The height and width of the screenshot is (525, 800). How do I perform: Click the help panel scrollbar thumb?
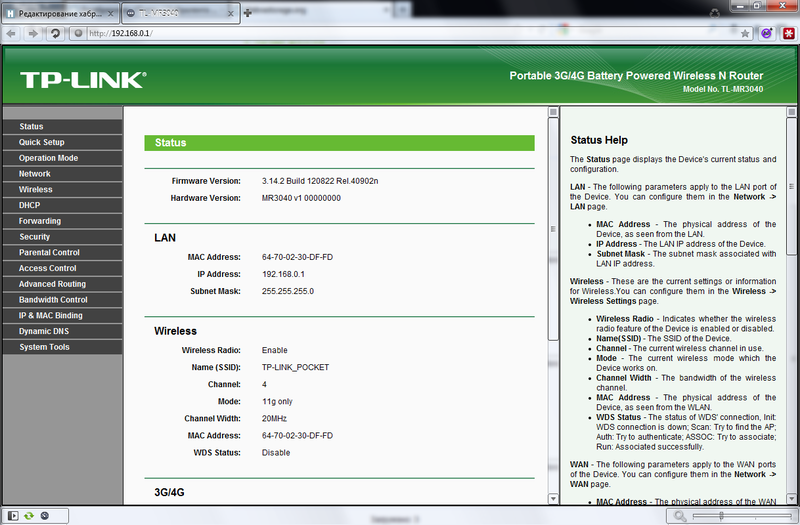tap(791, 186)
